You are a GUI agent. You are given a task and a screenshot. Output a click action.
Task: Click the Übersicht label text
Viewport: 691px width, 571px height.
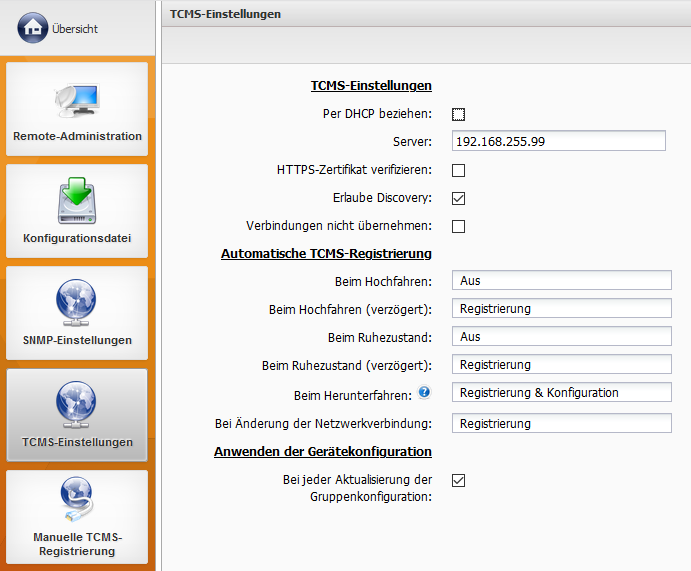pyautogui.click(x=75, y=29)
